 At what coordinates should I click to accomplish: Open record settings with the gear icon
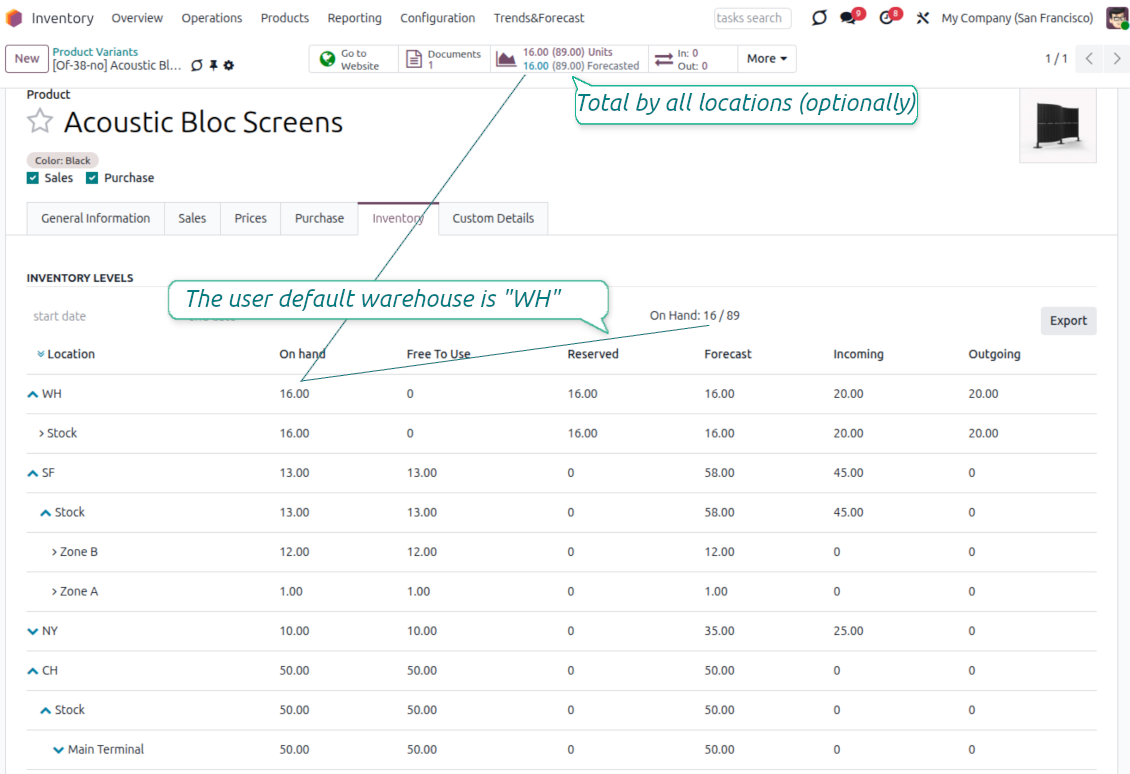click(x=229, y=64)
